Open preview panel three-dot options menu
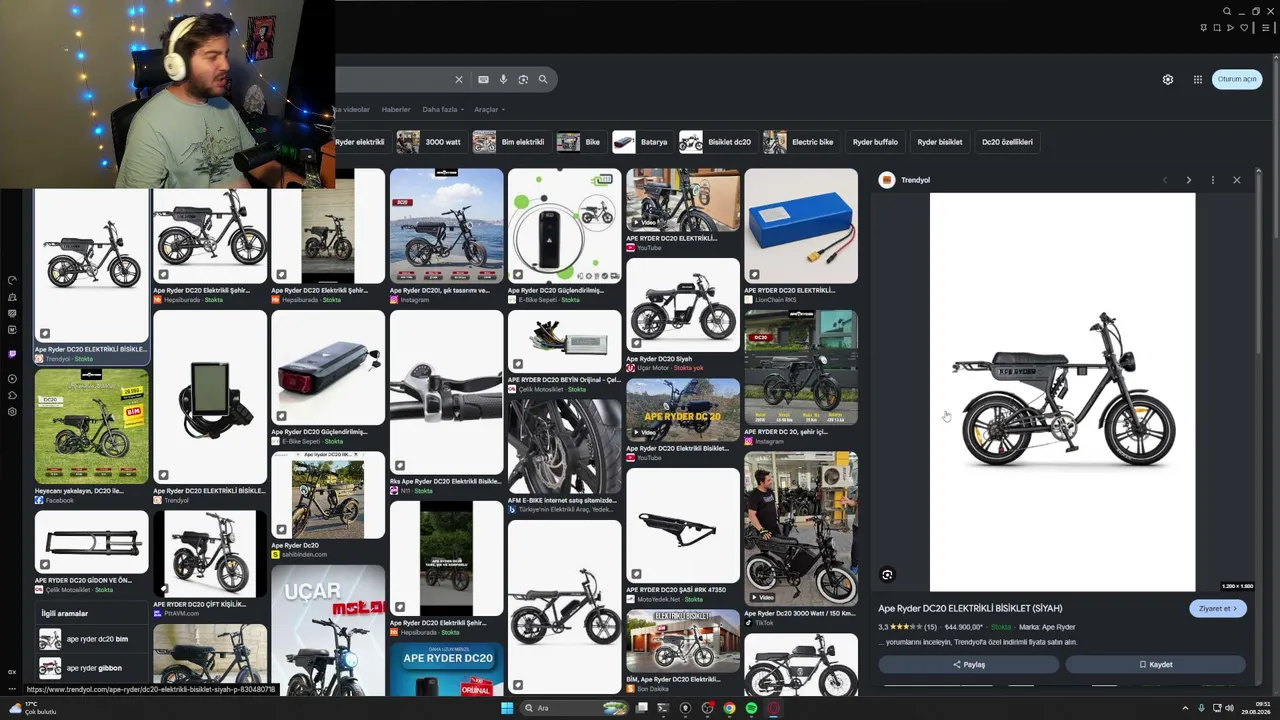The width and height of the screenshot is (1280, 720). click(x=1212, y=180)
